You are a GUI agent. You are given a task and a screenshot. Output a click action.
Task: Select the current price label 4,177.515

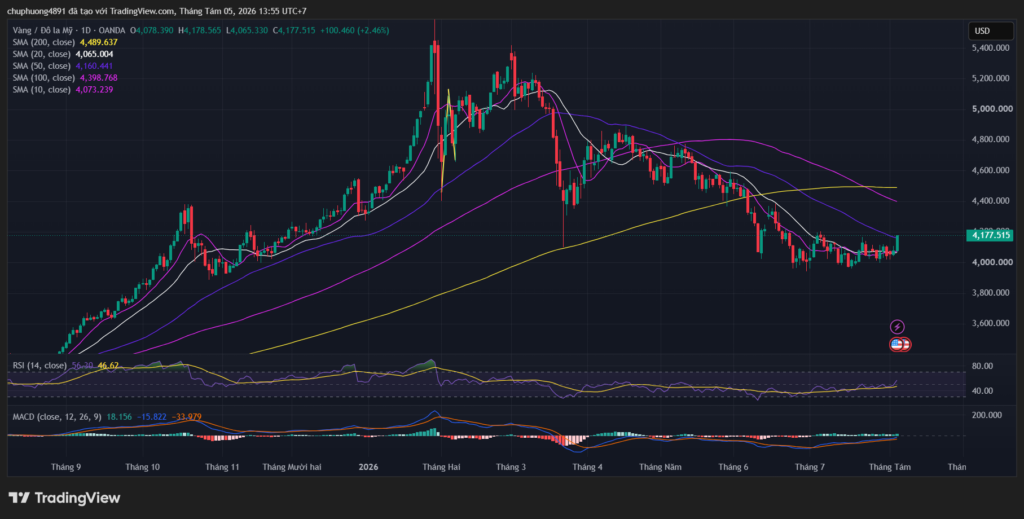[x=990, y=235]
